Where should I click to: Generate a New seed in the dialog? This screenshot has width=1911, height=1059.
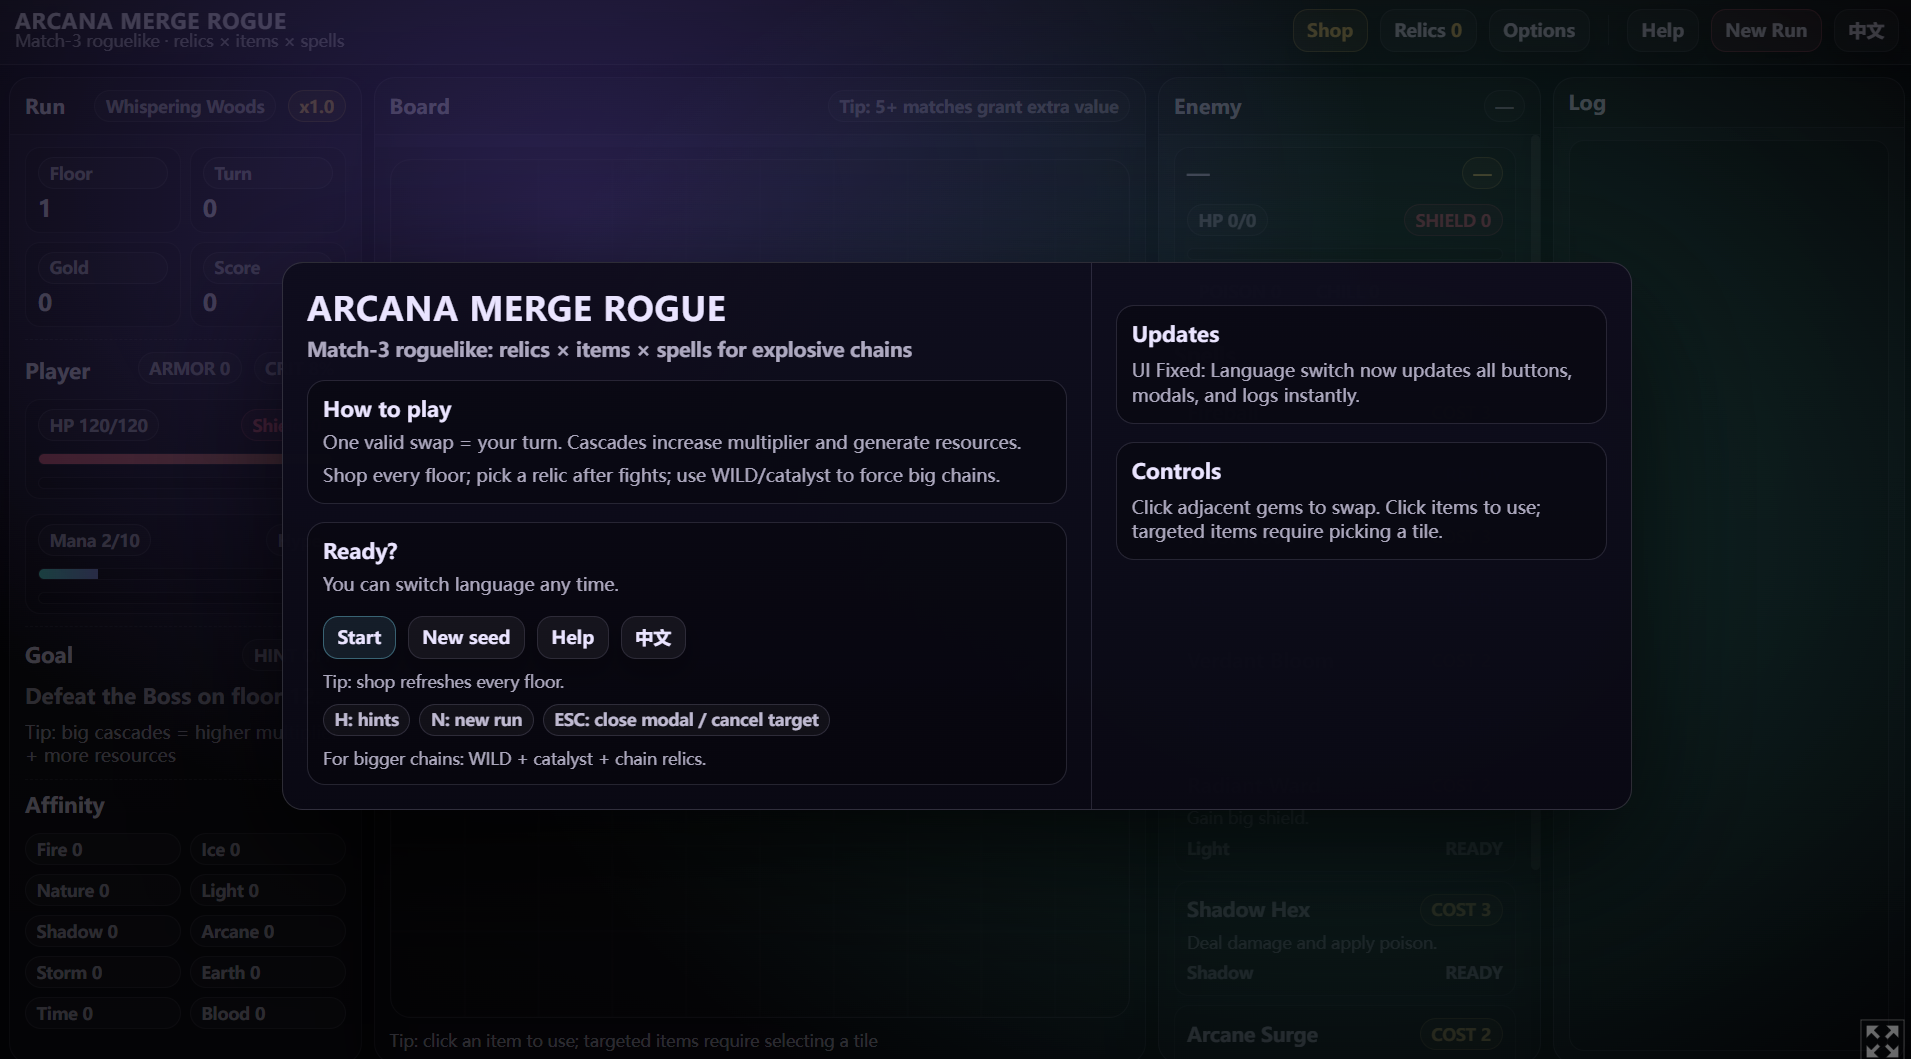click(466, 637)
